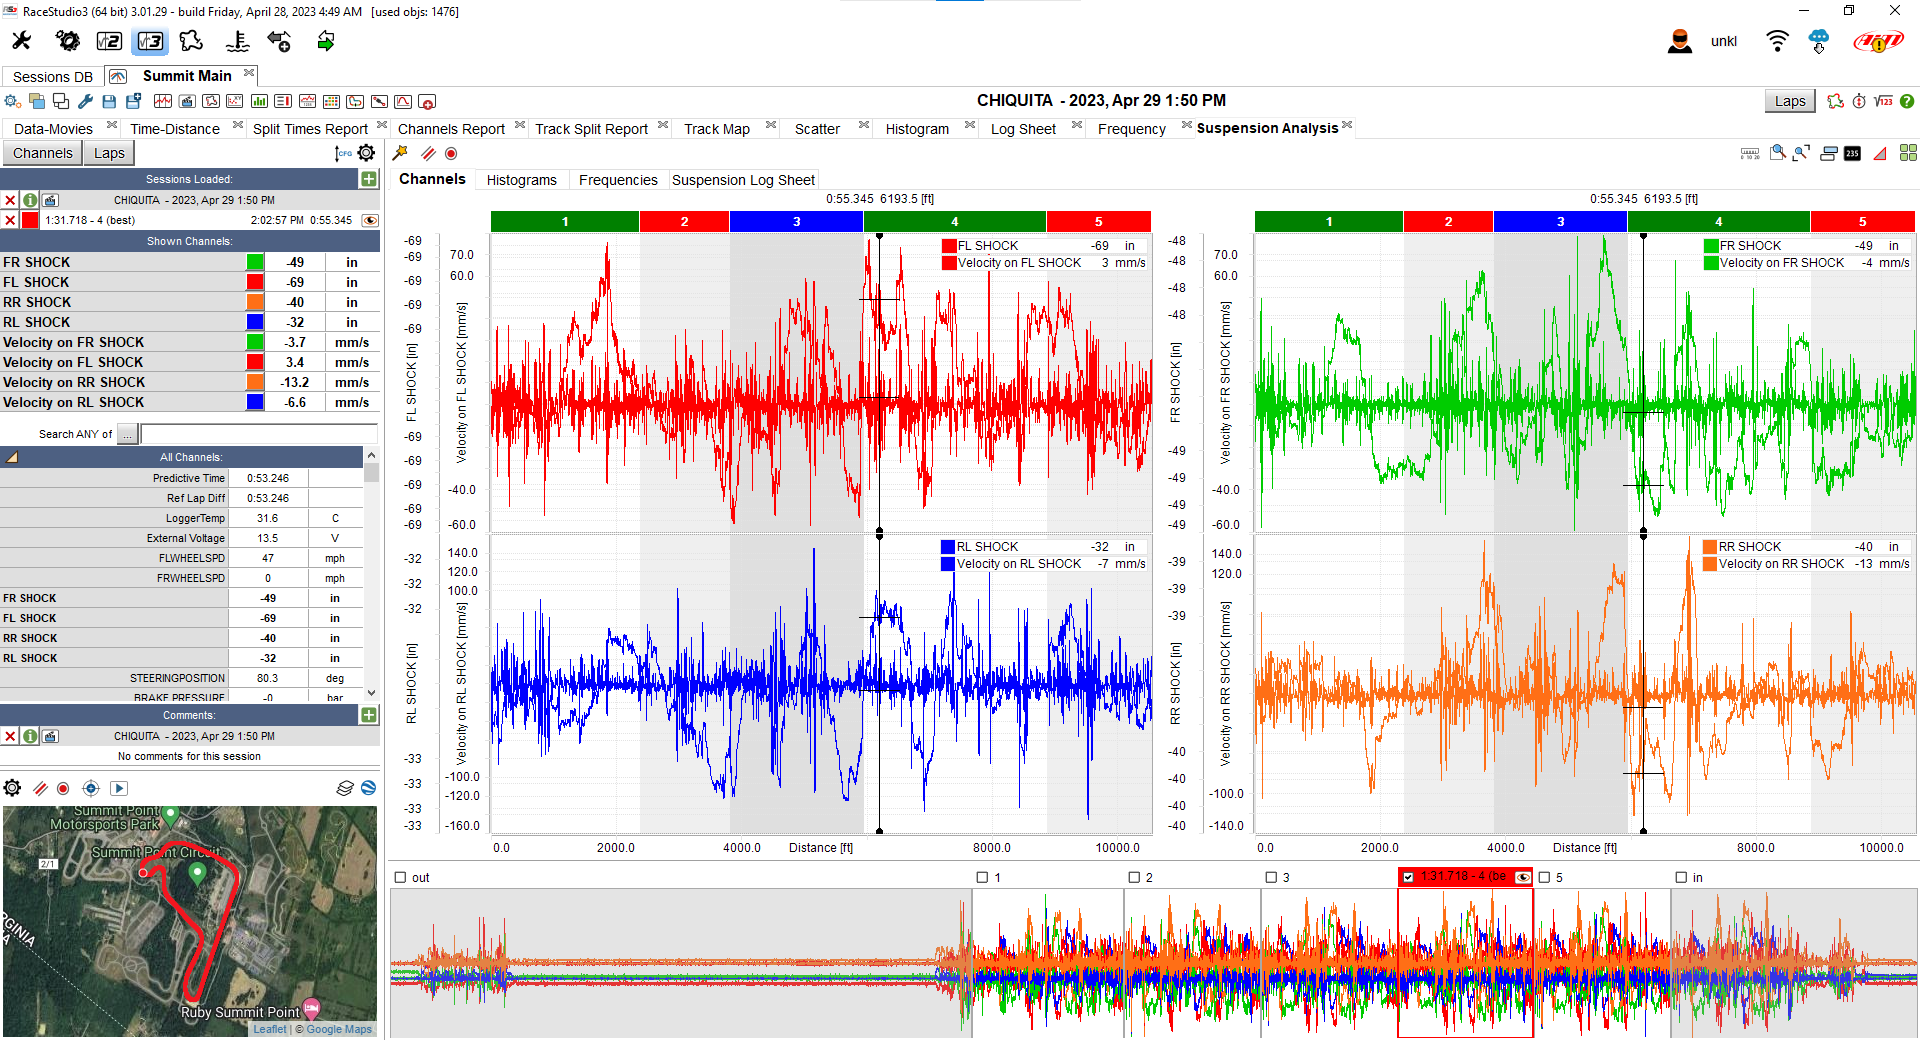The image size is (1920, 1040).
Task: Click the track map thumbnail of Summit Point
Action: [x=190, y=921]
